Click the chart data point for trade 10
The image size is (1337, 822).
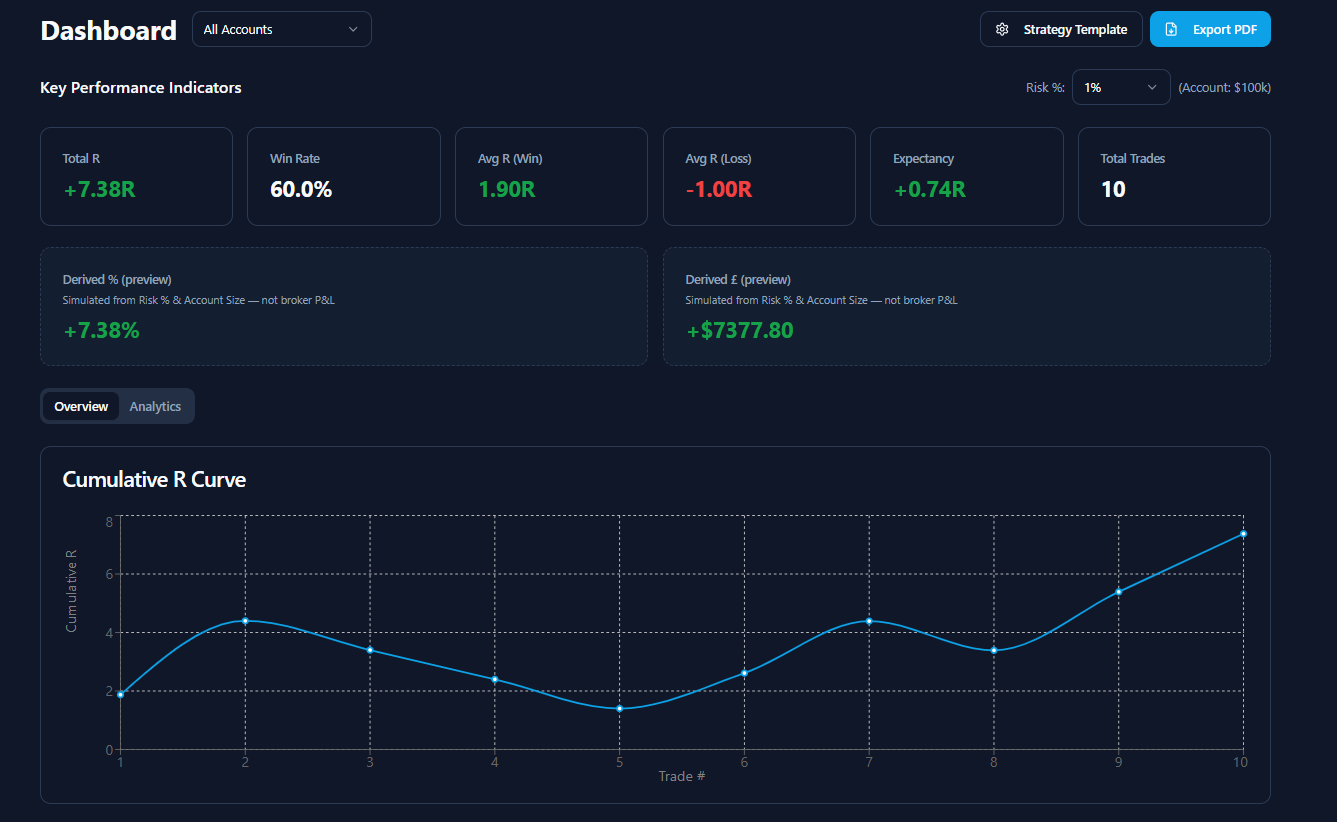(1243, 534)
